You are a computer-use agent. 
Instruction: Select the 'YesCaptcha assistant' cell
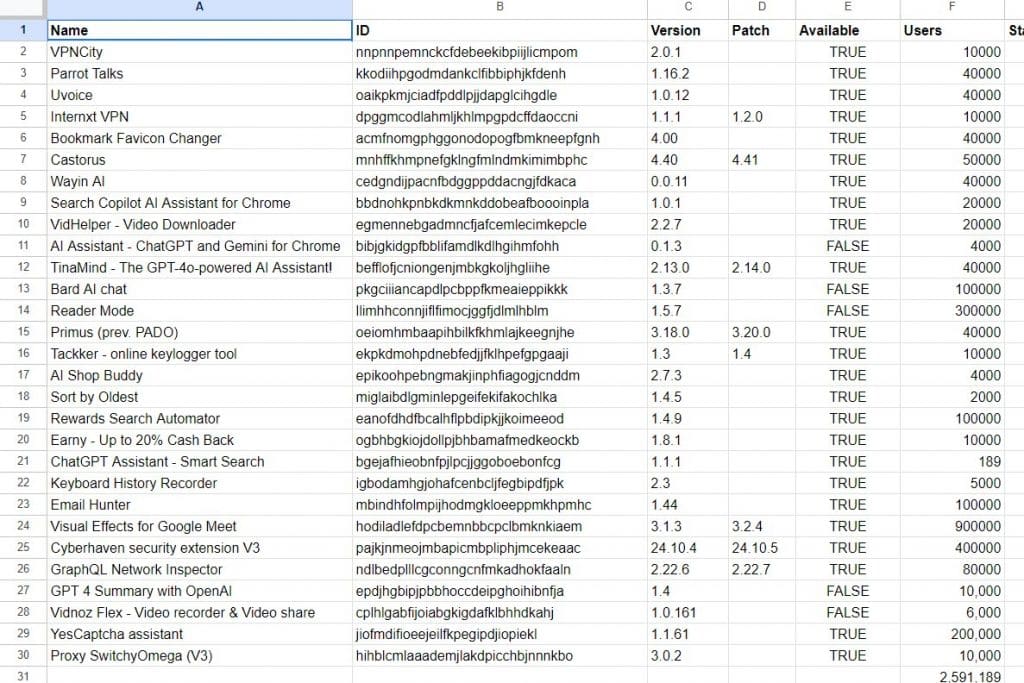tap(199, 633)
